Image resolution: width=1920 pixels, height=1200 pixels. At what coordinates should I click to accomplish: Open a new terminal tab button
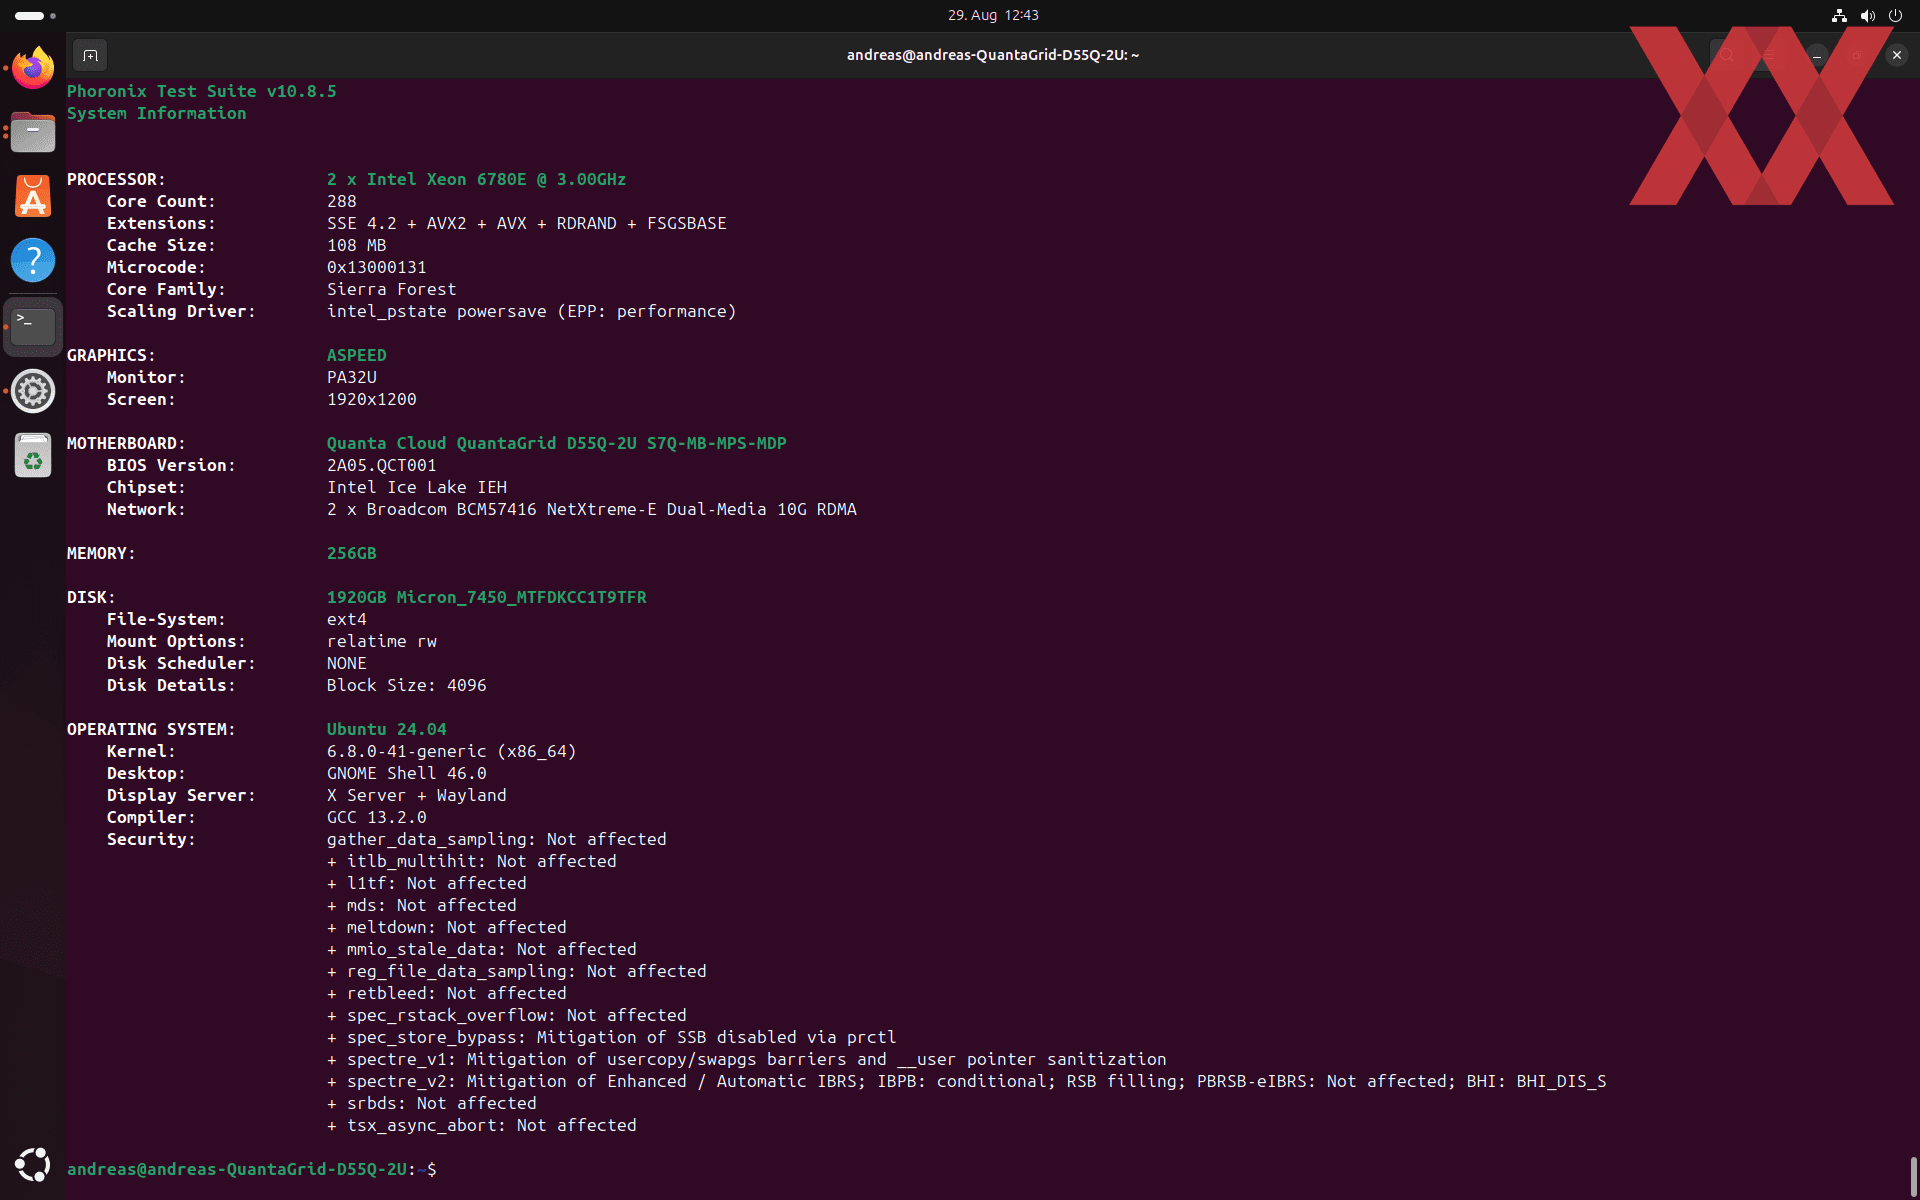(90, 55)
